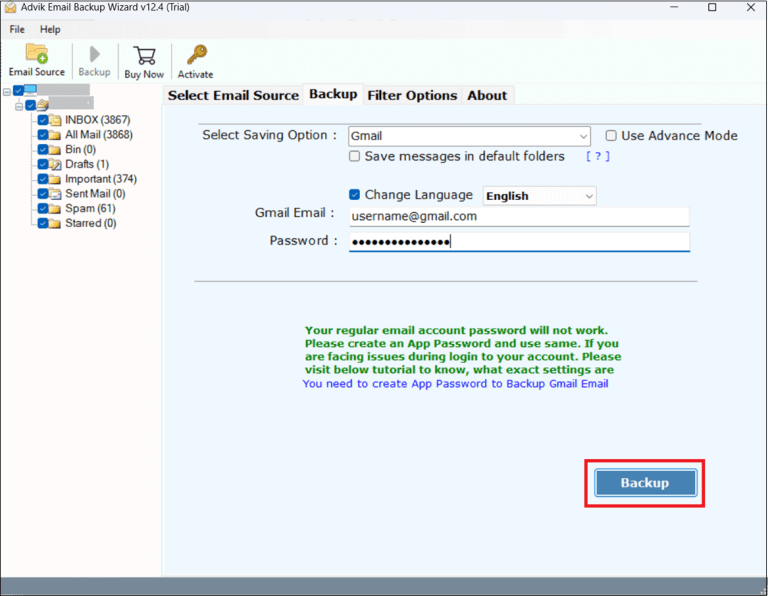The width and height of the screenshot is (768, 596).
Task: Uncheck the root computer node checkbox
Action: tap(18, 91)
